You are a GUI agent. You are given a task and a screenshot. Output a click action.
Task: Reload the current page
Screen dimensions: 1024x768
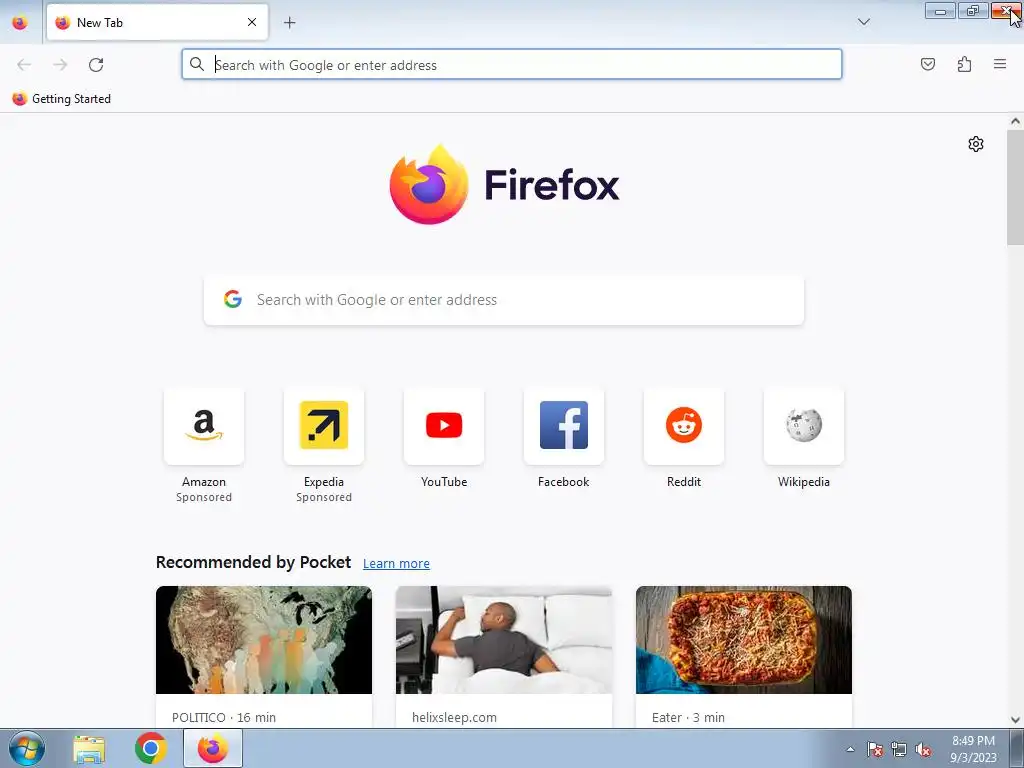click(x=96, y=64)
